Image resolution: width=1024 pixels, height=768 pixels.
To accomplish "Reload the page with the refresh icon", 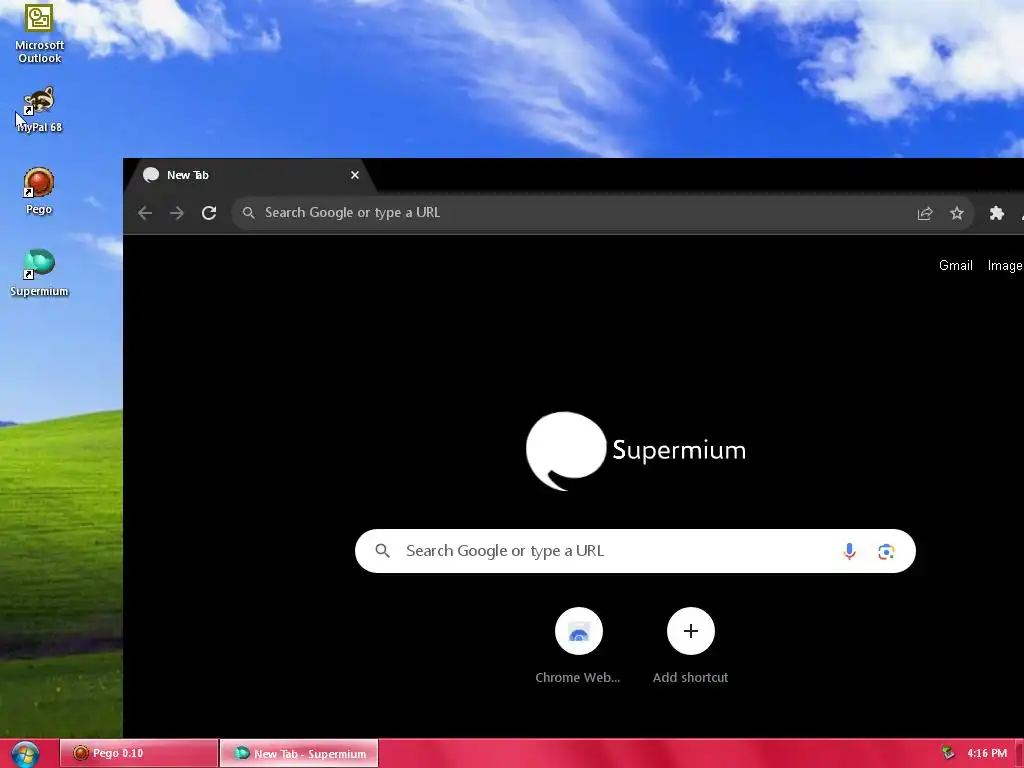I will tap(209, 213).
